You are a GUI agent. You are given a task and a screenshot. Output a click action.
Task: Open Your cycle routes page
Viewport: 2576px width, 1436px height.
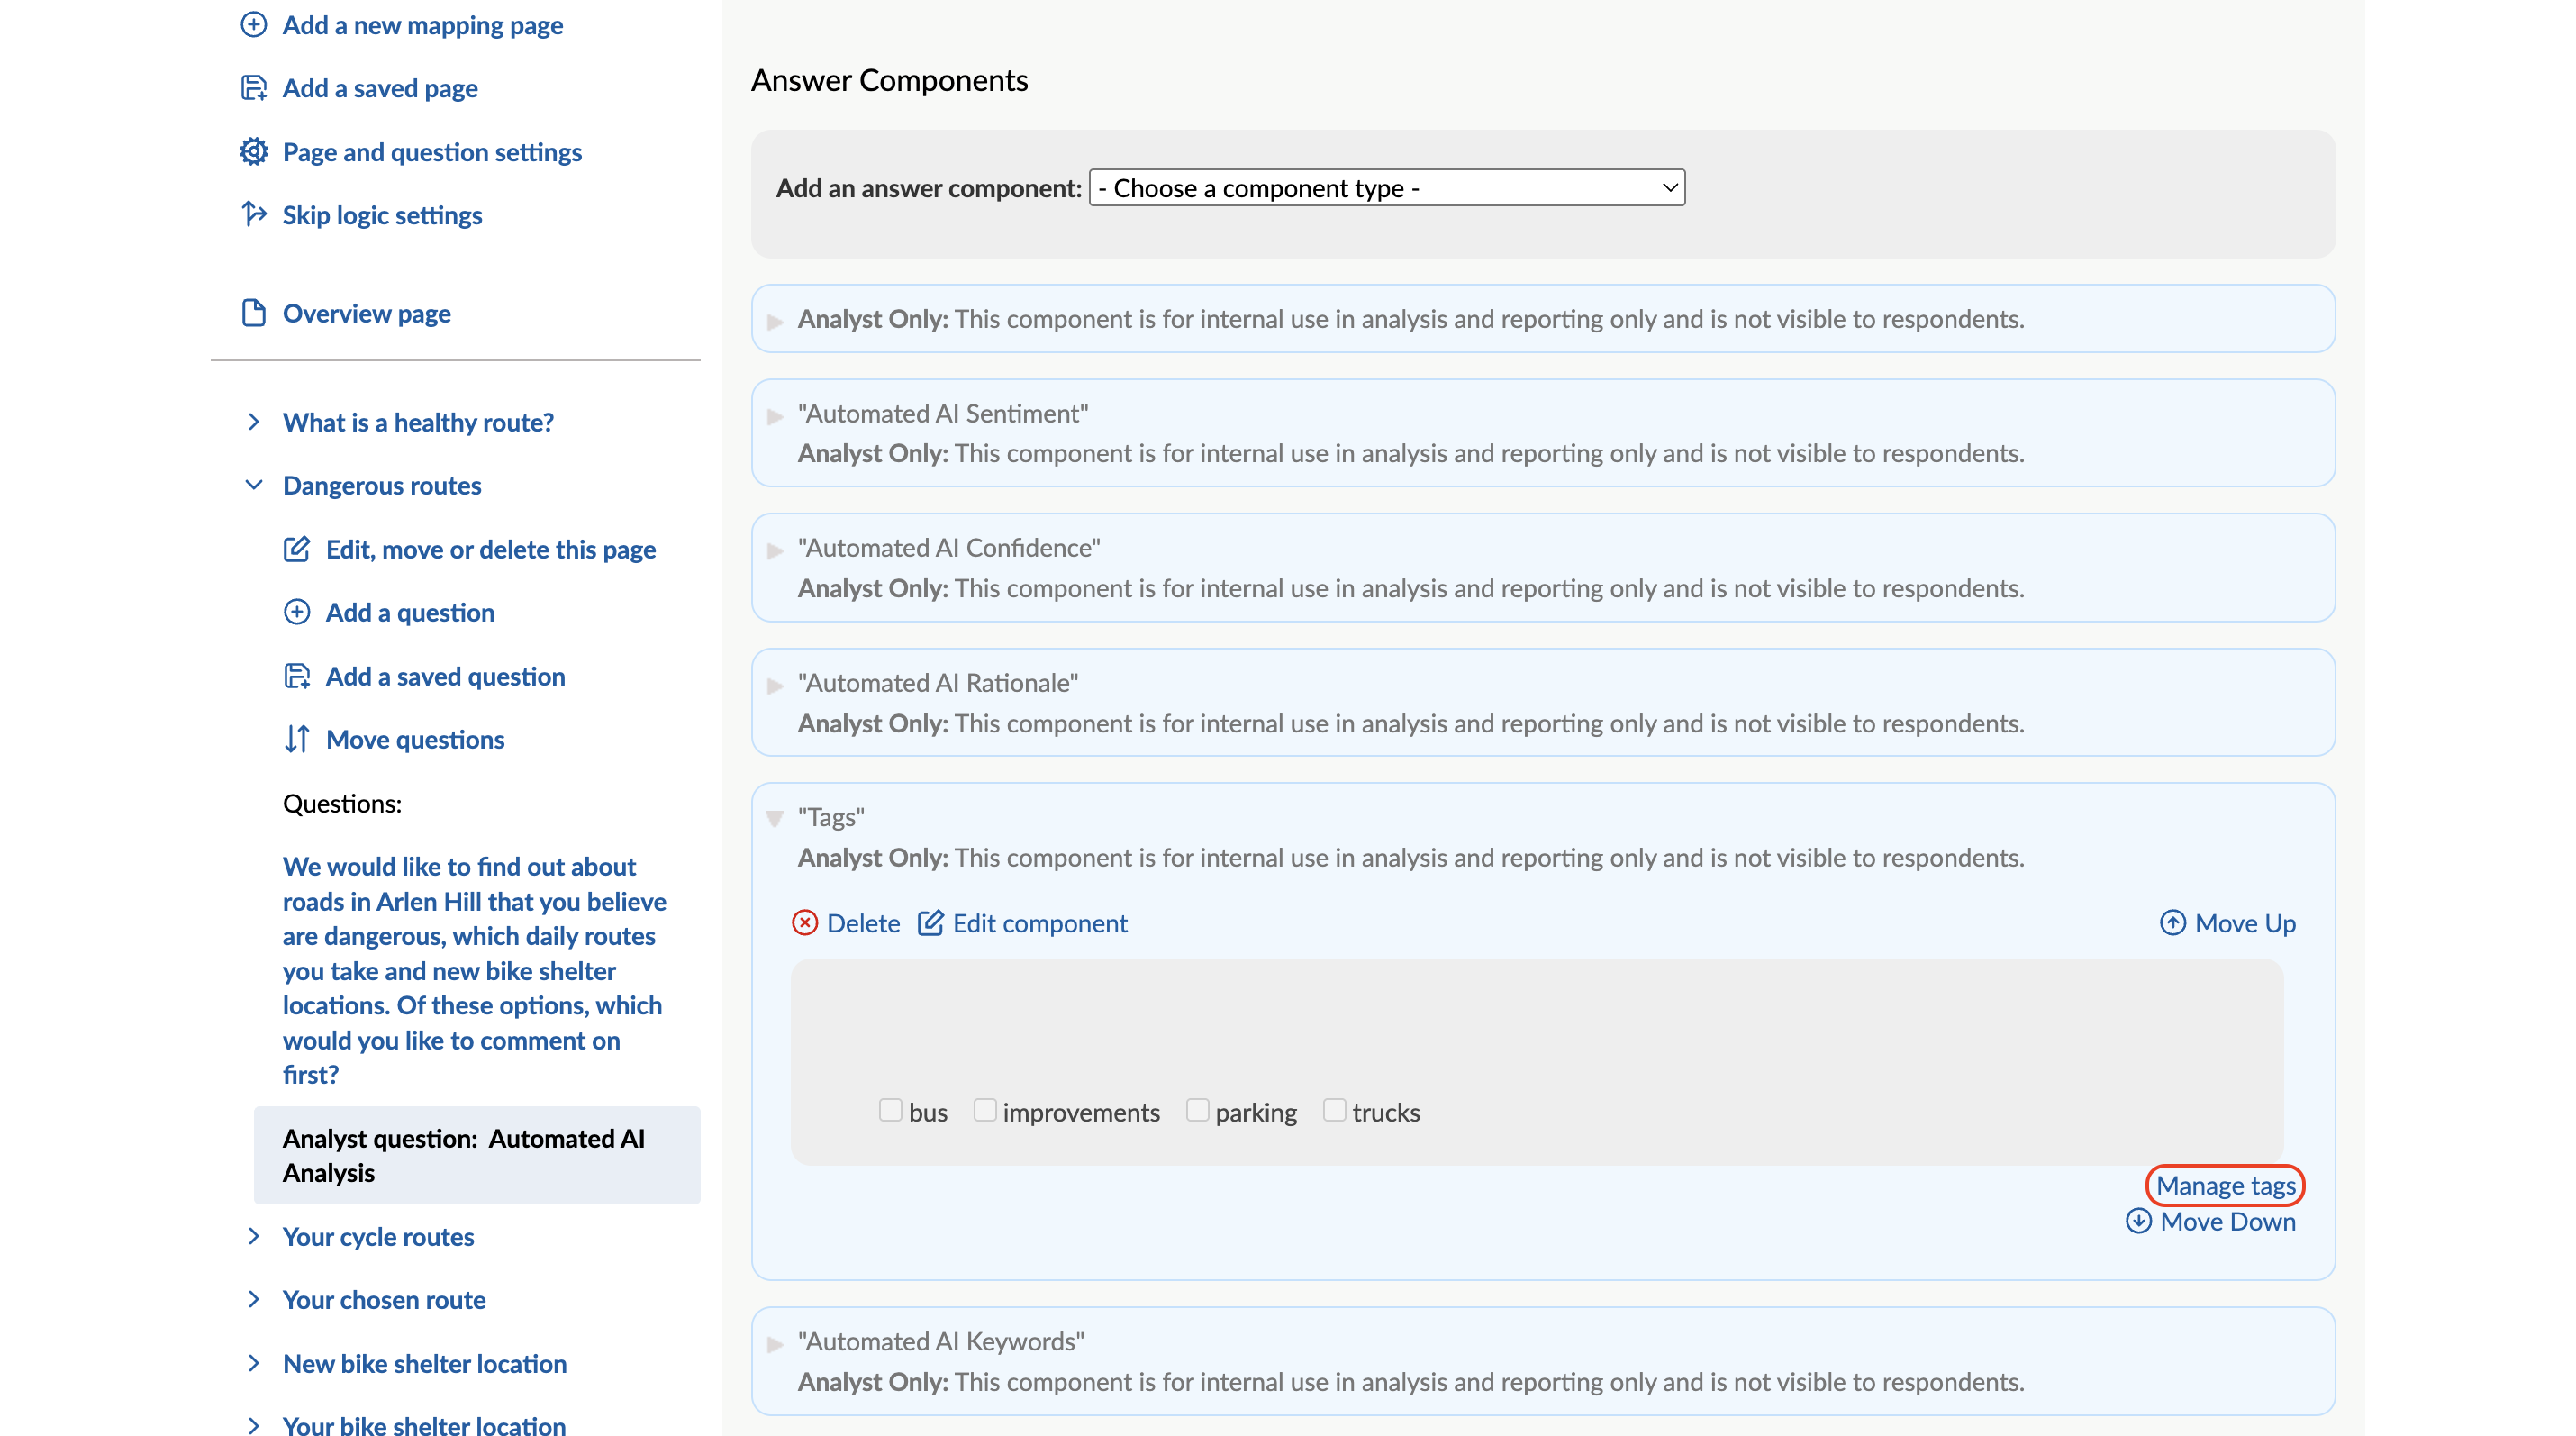pos(378,1237)
